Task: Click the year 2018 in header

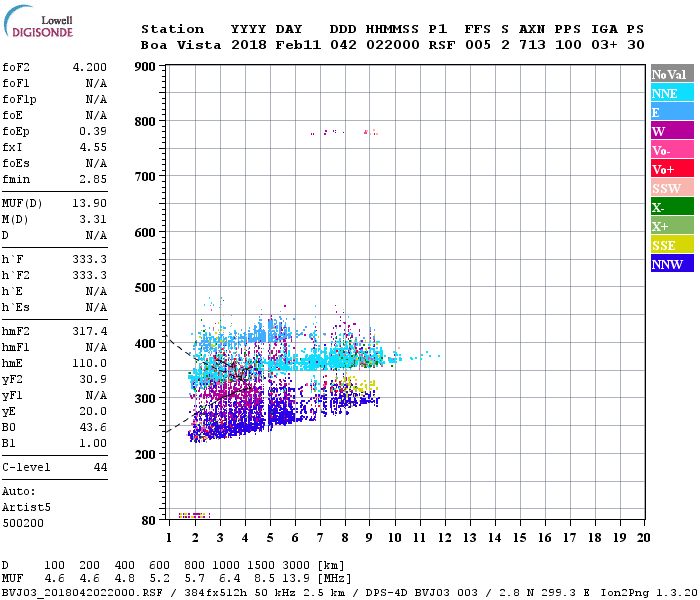Action: [249, 45]
